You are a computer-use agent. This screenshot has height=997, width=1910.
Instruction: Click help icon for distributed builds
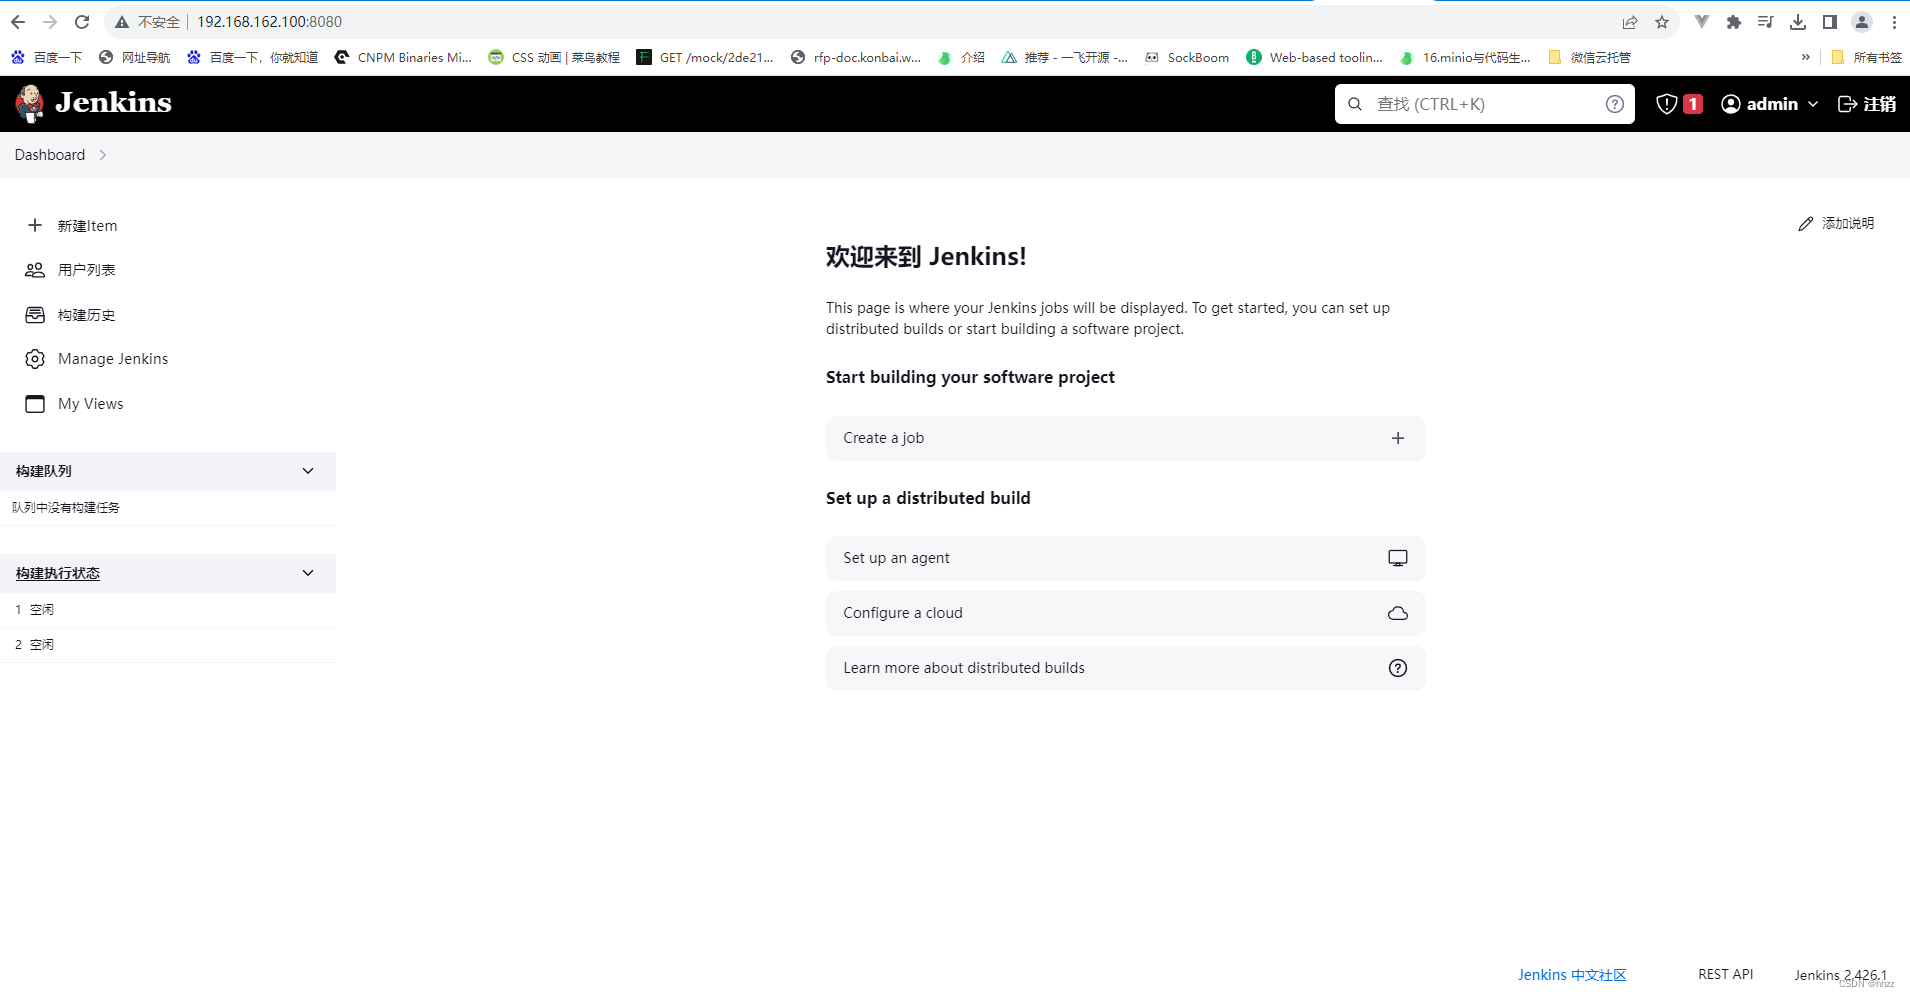[x=1398, y=668]
